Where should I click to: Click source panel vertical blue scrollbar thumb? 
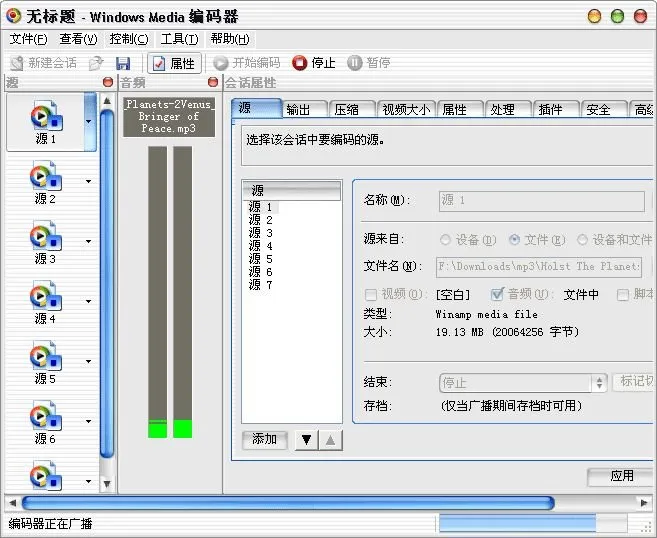(107, 283)
